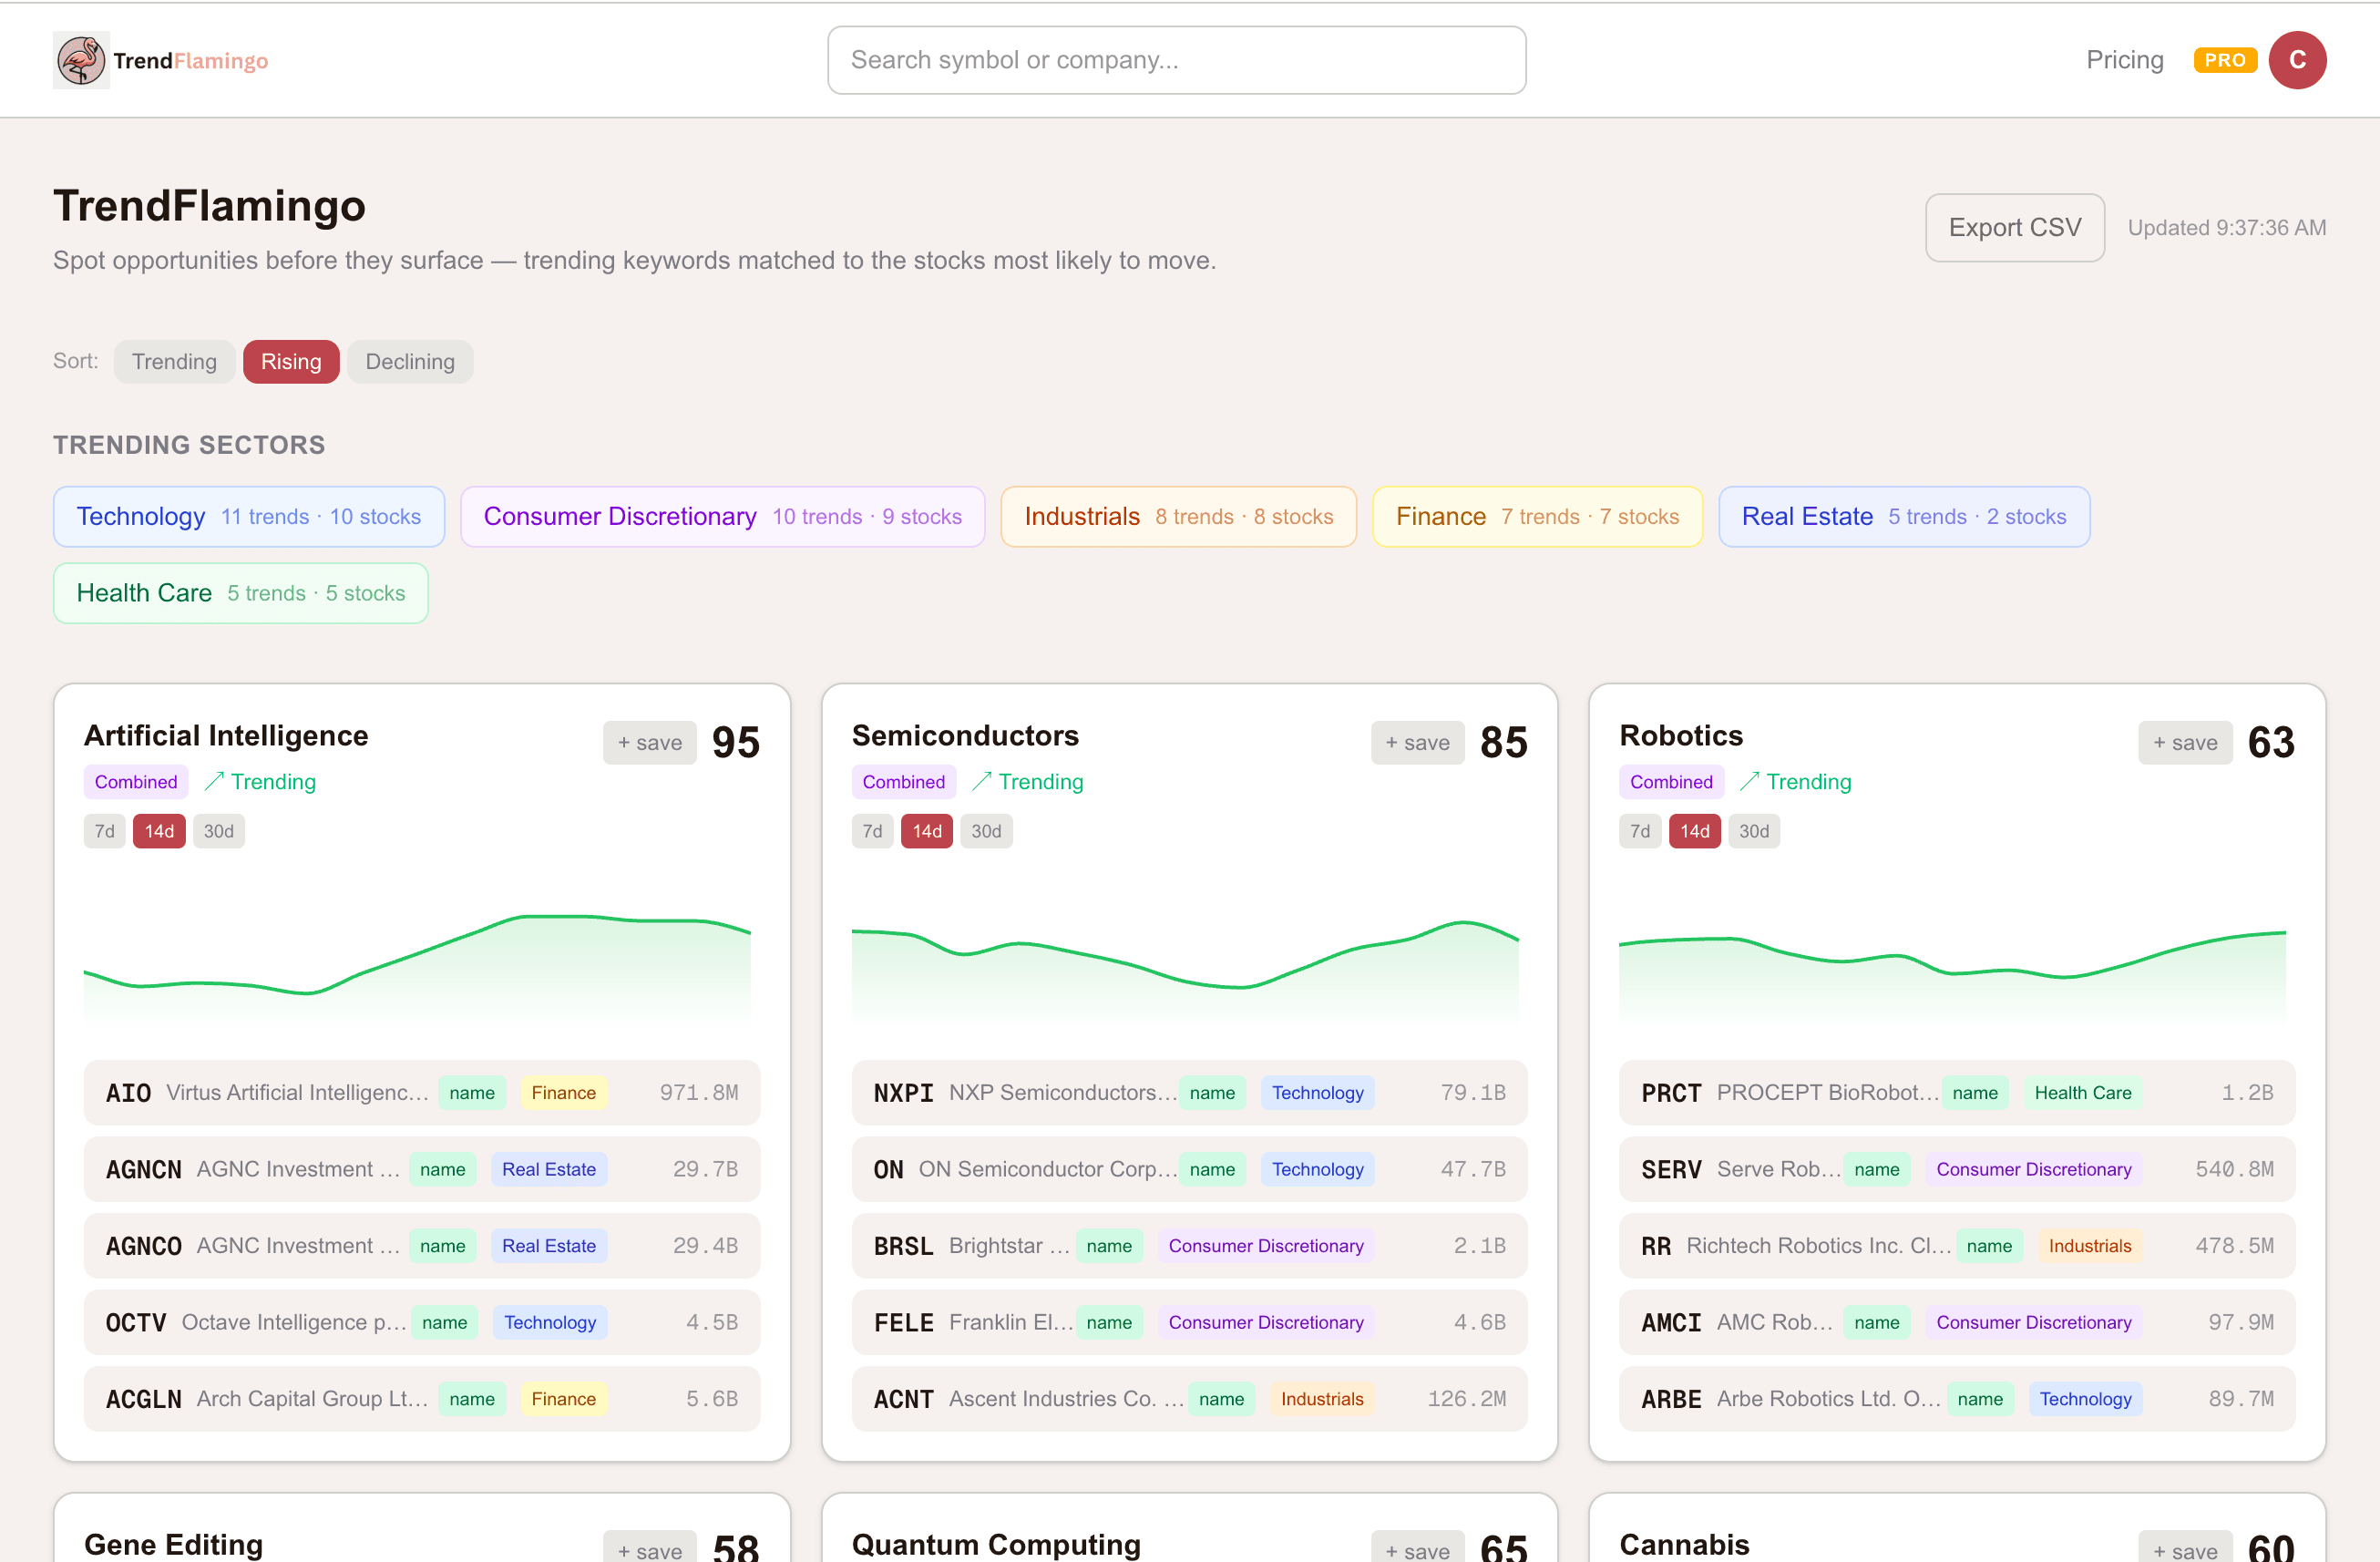Click the PRO badge
This screenshot has width=2380, height=1562.
point(2224,60)
